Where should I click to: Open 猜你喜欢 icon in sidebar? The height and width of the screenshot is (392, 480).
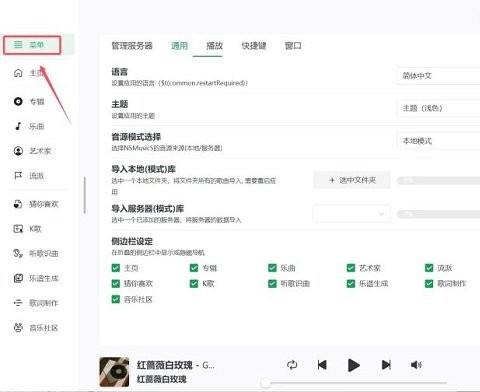coord(18,204)
